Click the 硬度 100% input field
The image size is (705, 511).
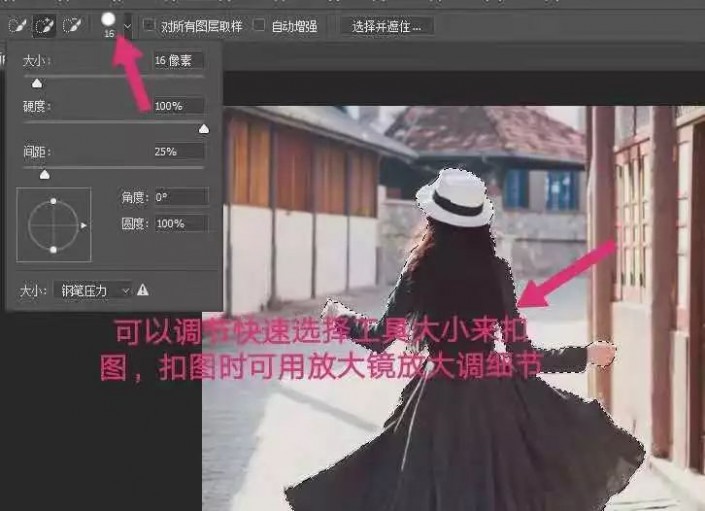coord(178,106)
